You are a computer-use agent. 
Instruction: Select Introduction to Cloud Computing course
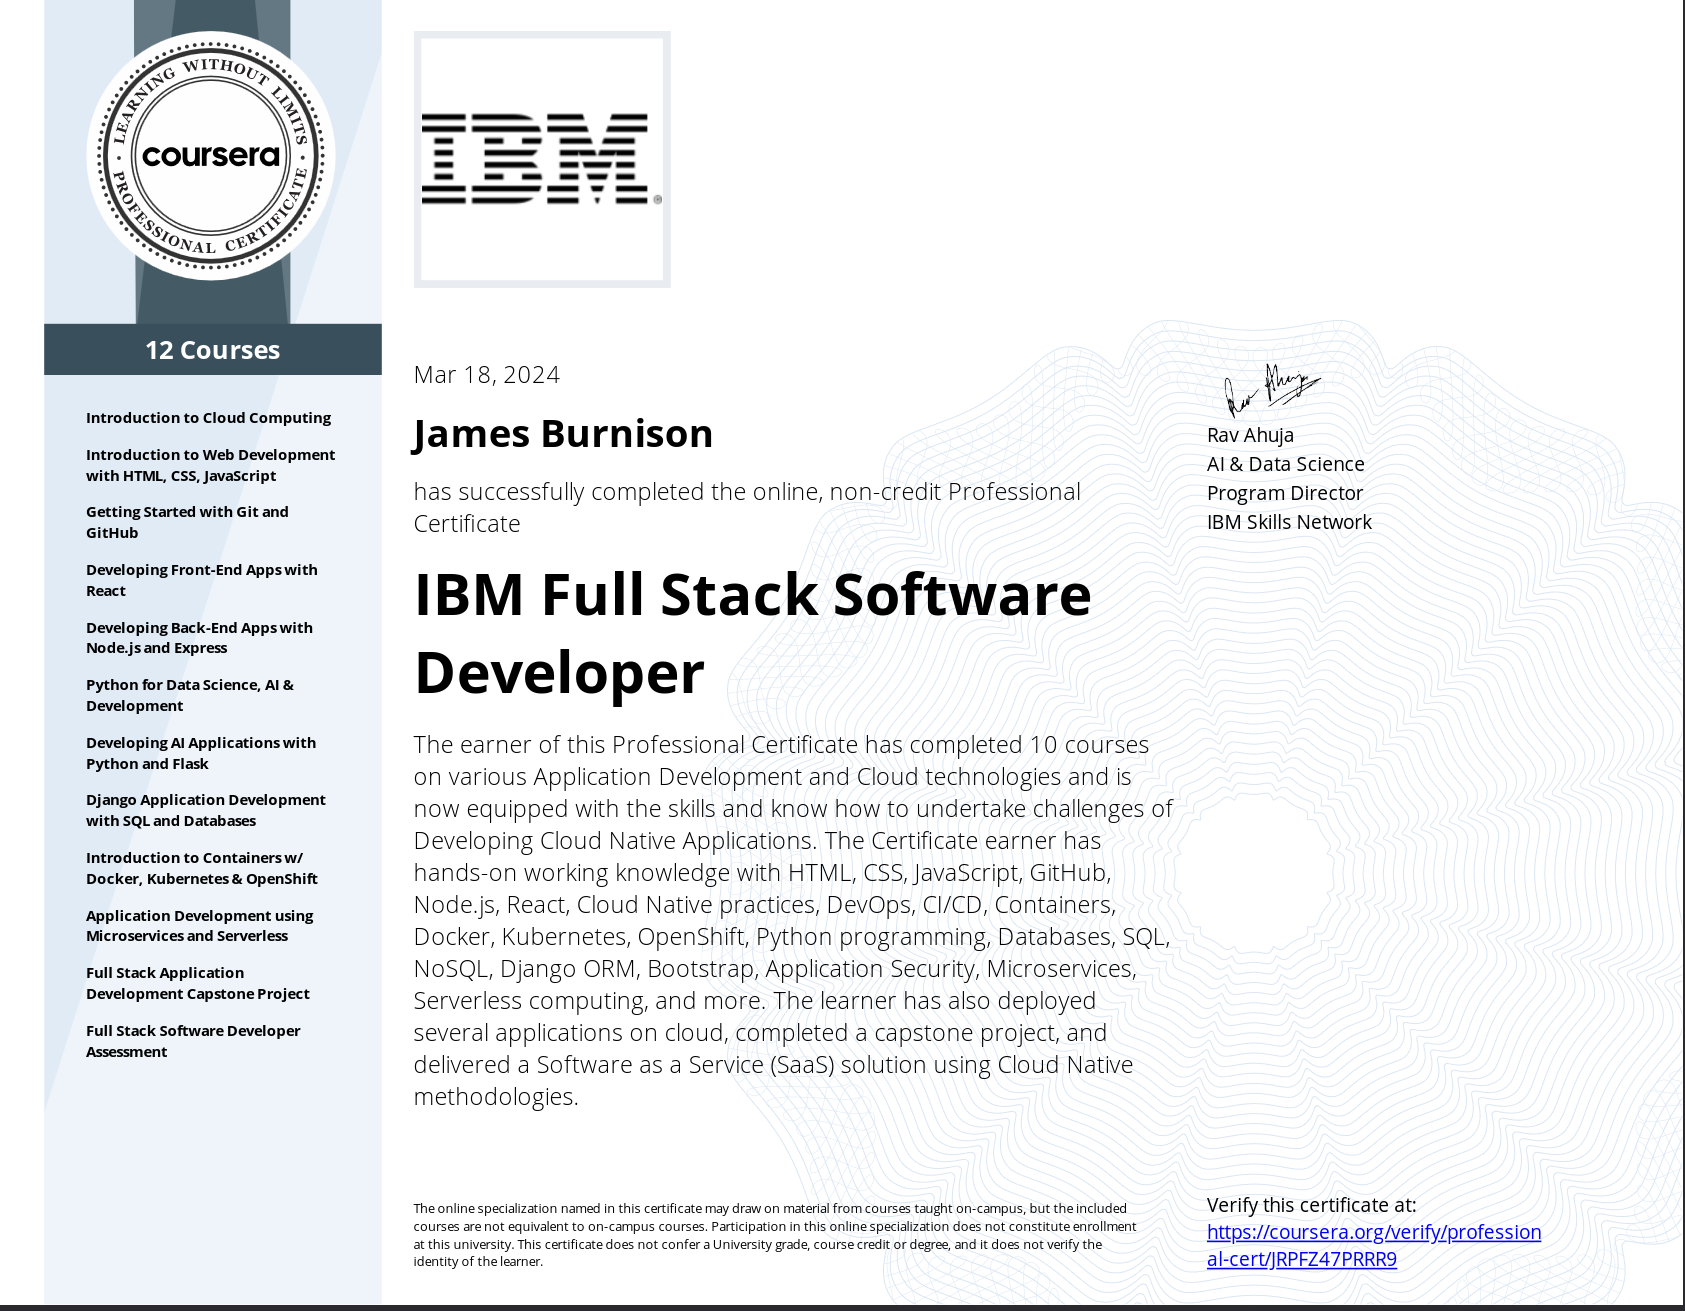point(208,418)
